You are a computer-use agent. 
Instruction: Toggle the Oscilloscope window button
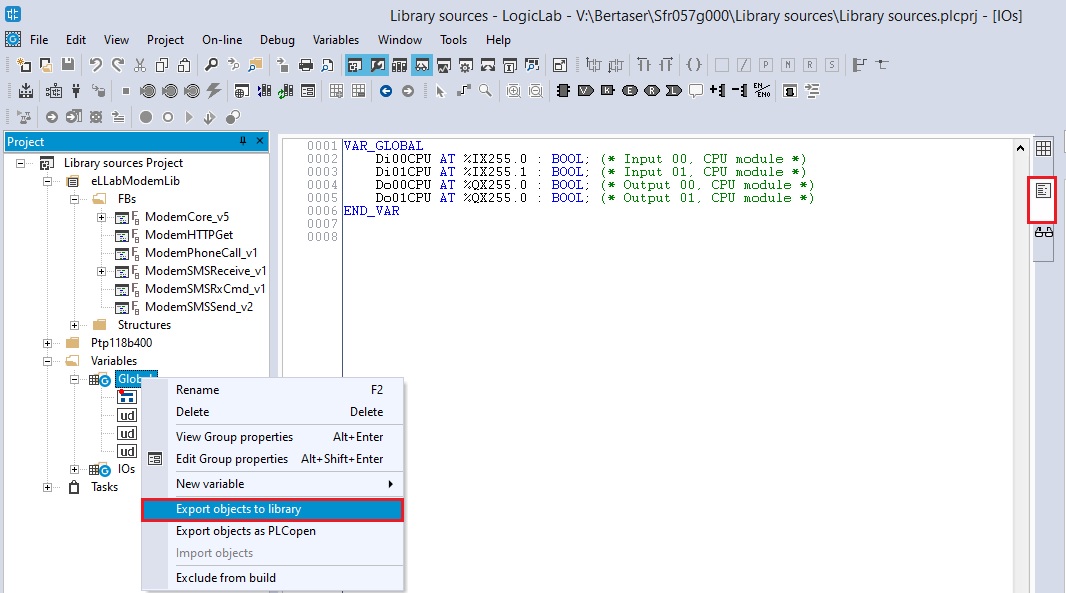pos(444,65)
